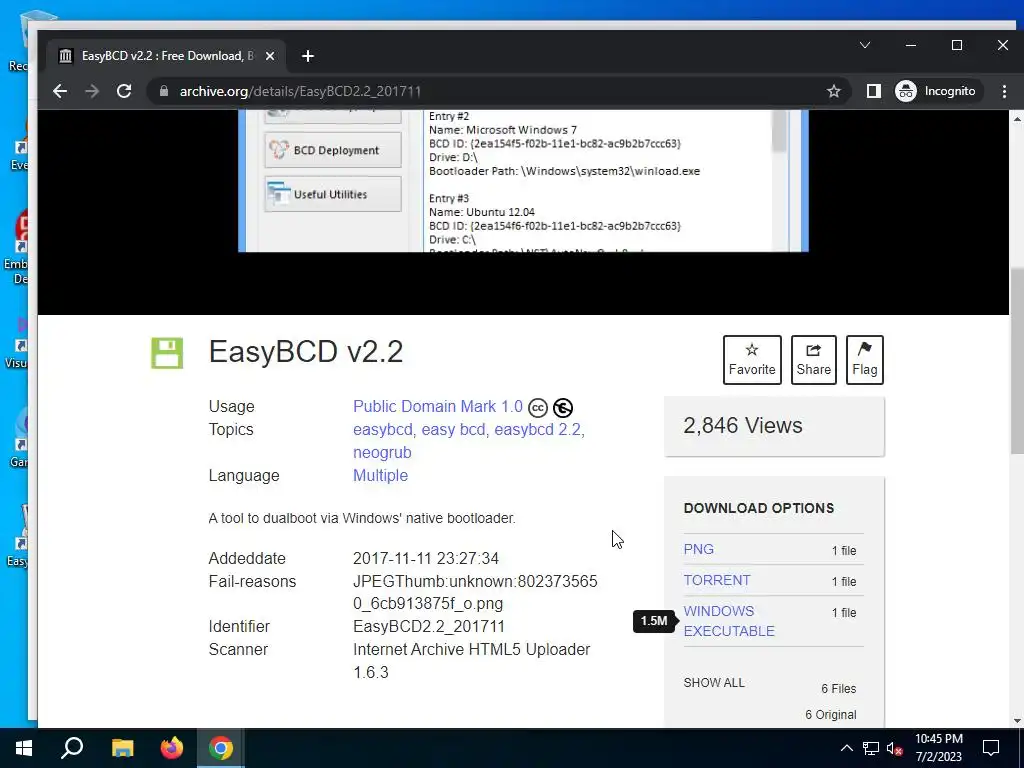Click the DOWNLOAD OPTIONS heading
The width and height of the screenshot is (1024, 768).
tap(759, 508)
